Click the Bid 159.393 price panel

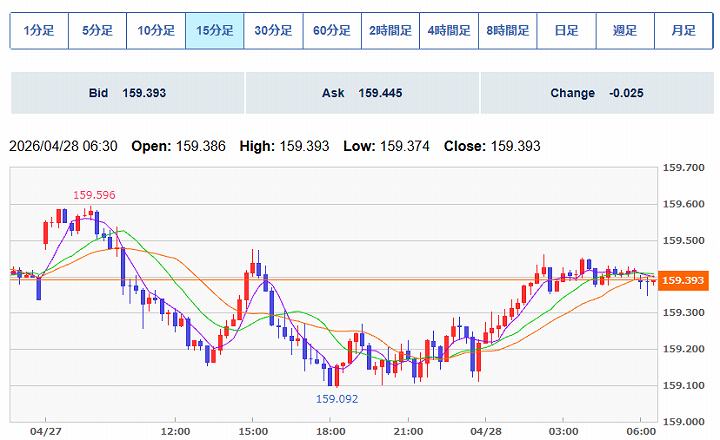[x=127, y=93]
